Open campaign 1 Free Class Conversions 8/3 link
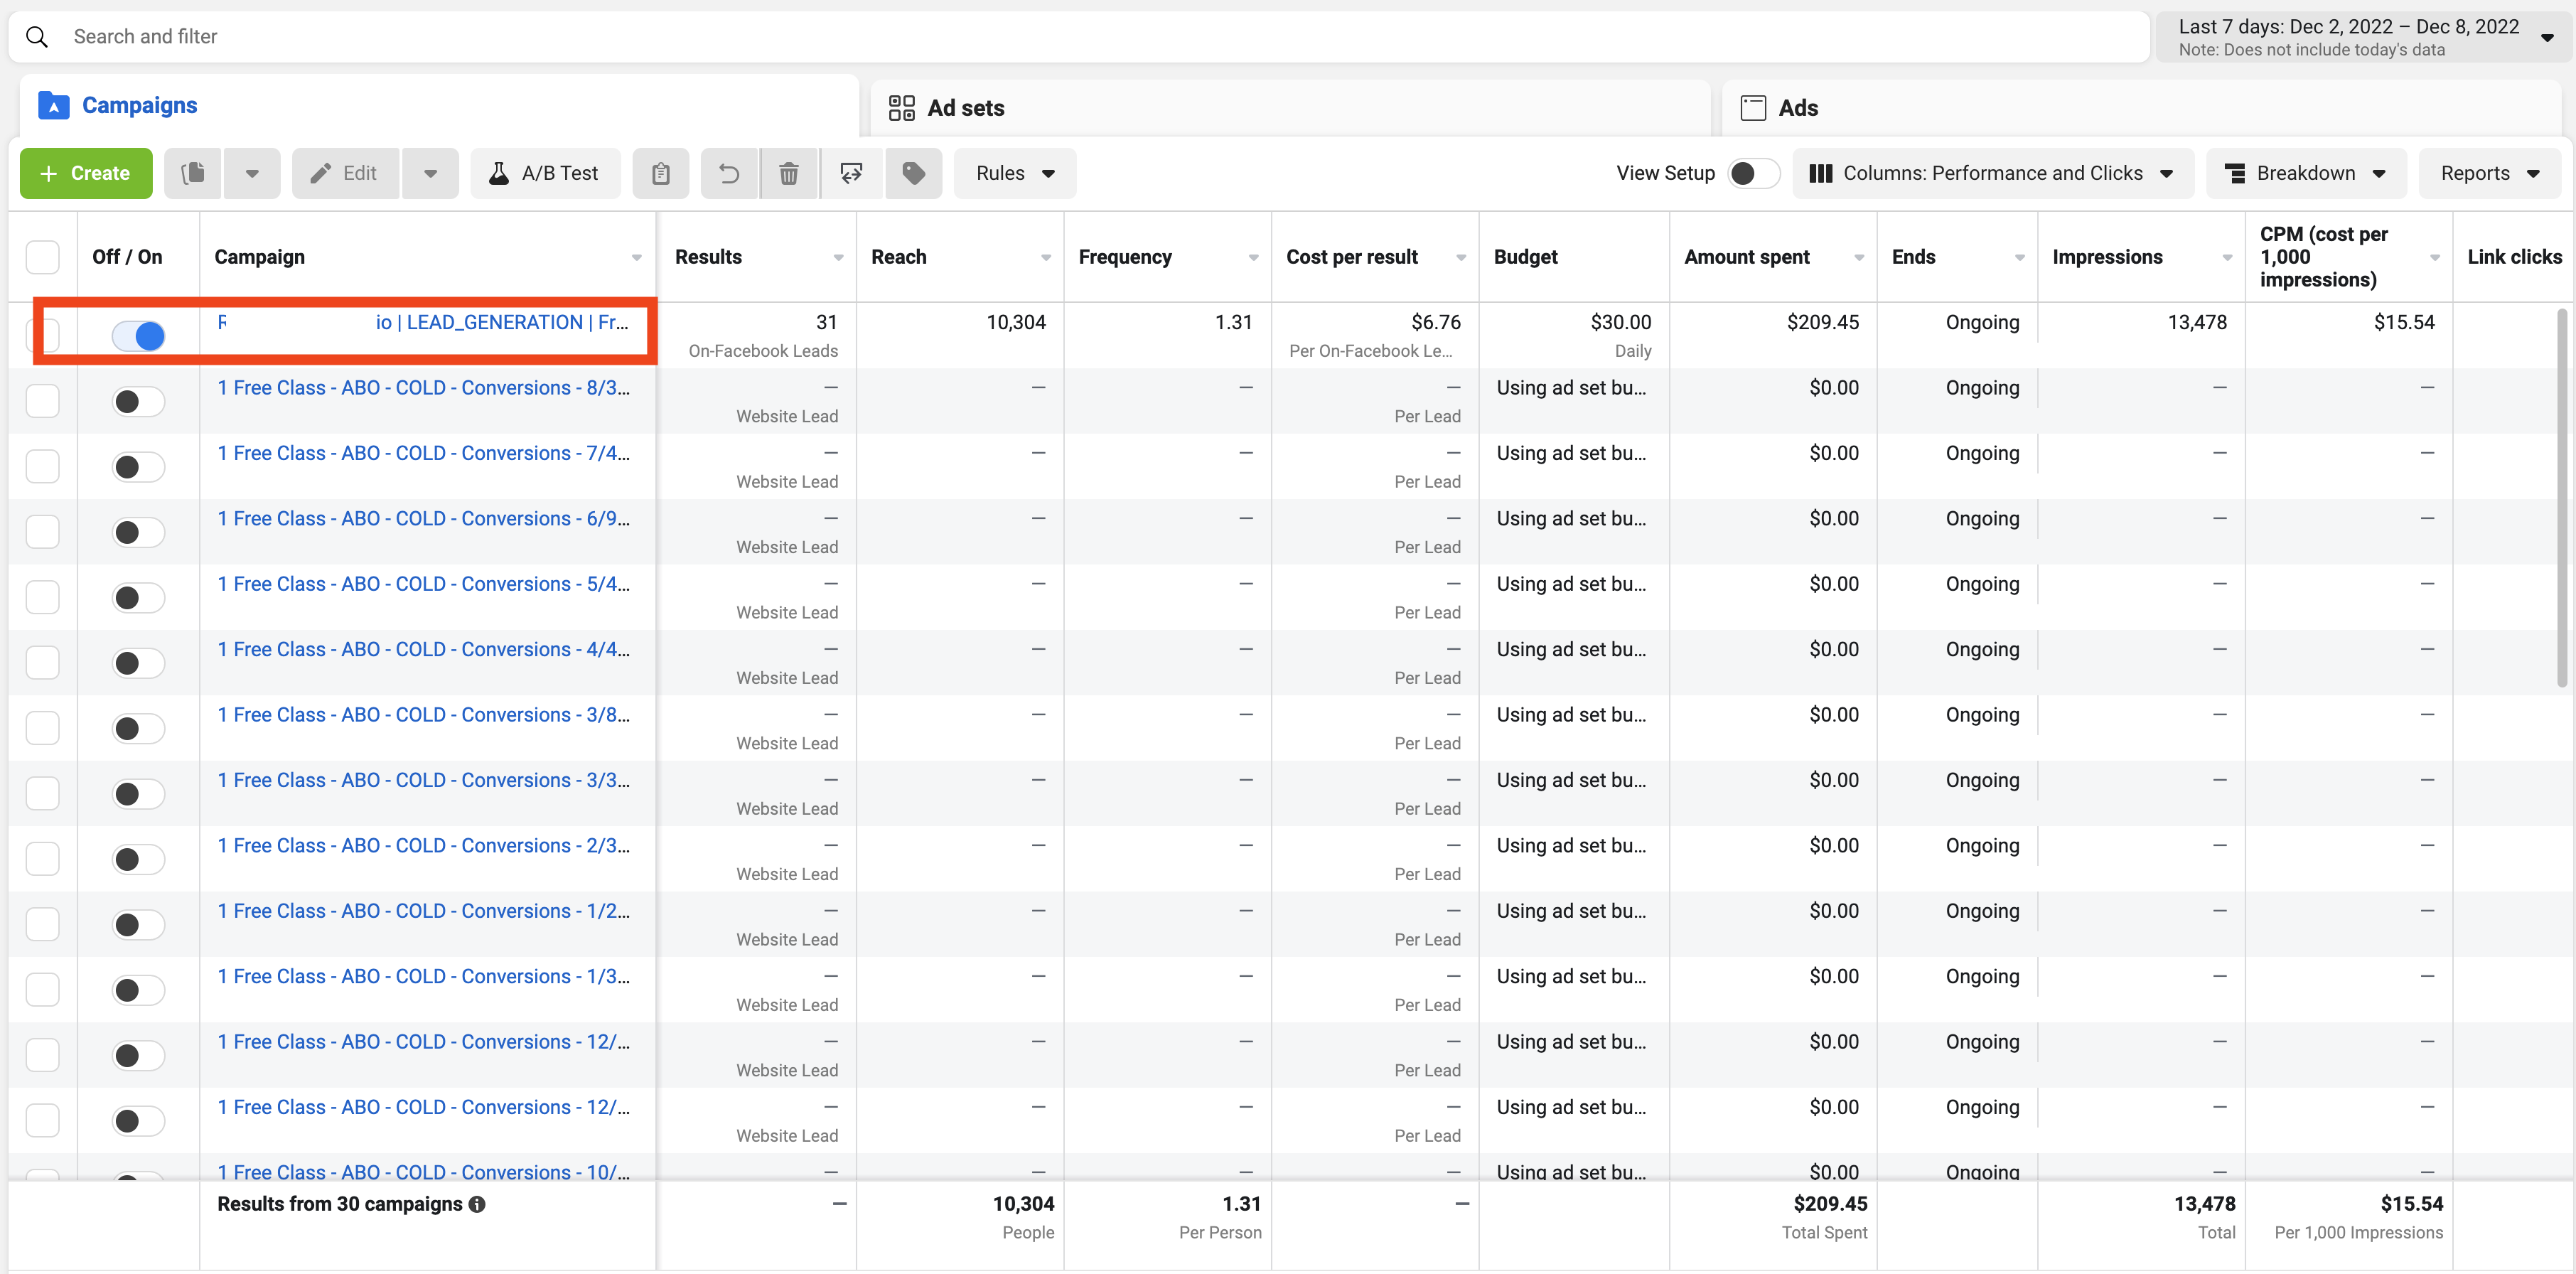The width and height of the screenshot is (2576, 1274). 423,388
